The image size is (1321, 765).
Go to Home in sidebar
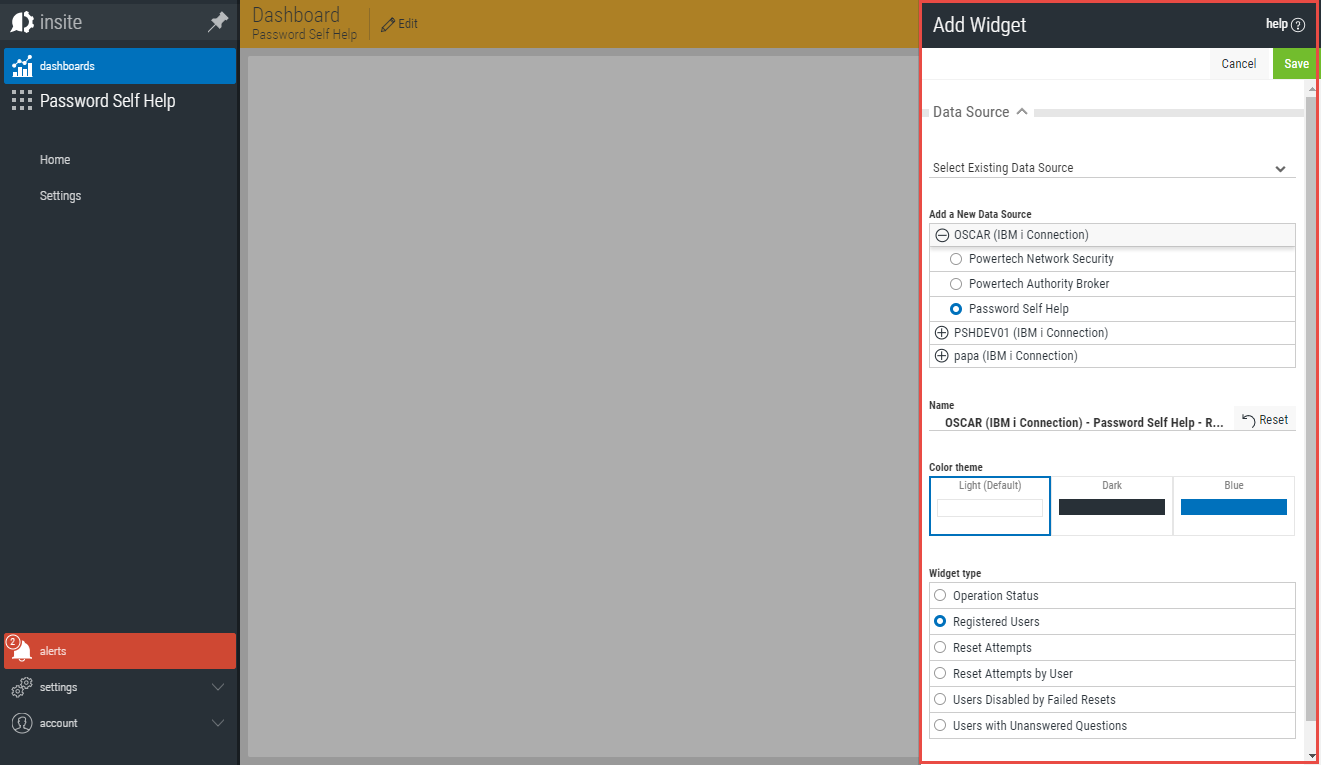coord(55,160)
